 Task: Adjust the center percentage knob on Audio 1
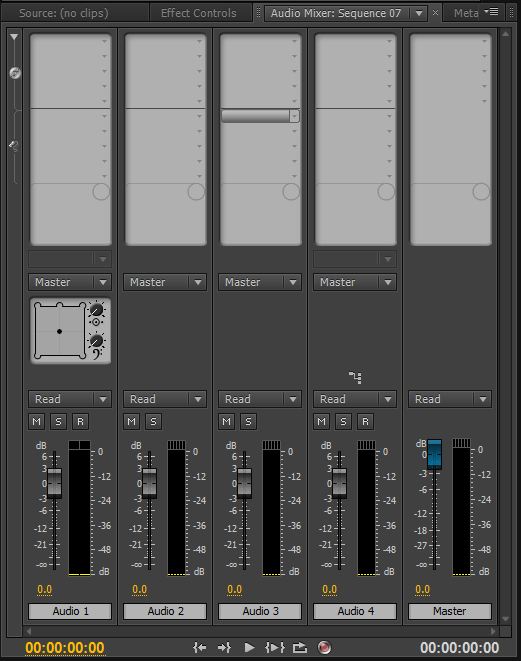(x=97, y=310)
